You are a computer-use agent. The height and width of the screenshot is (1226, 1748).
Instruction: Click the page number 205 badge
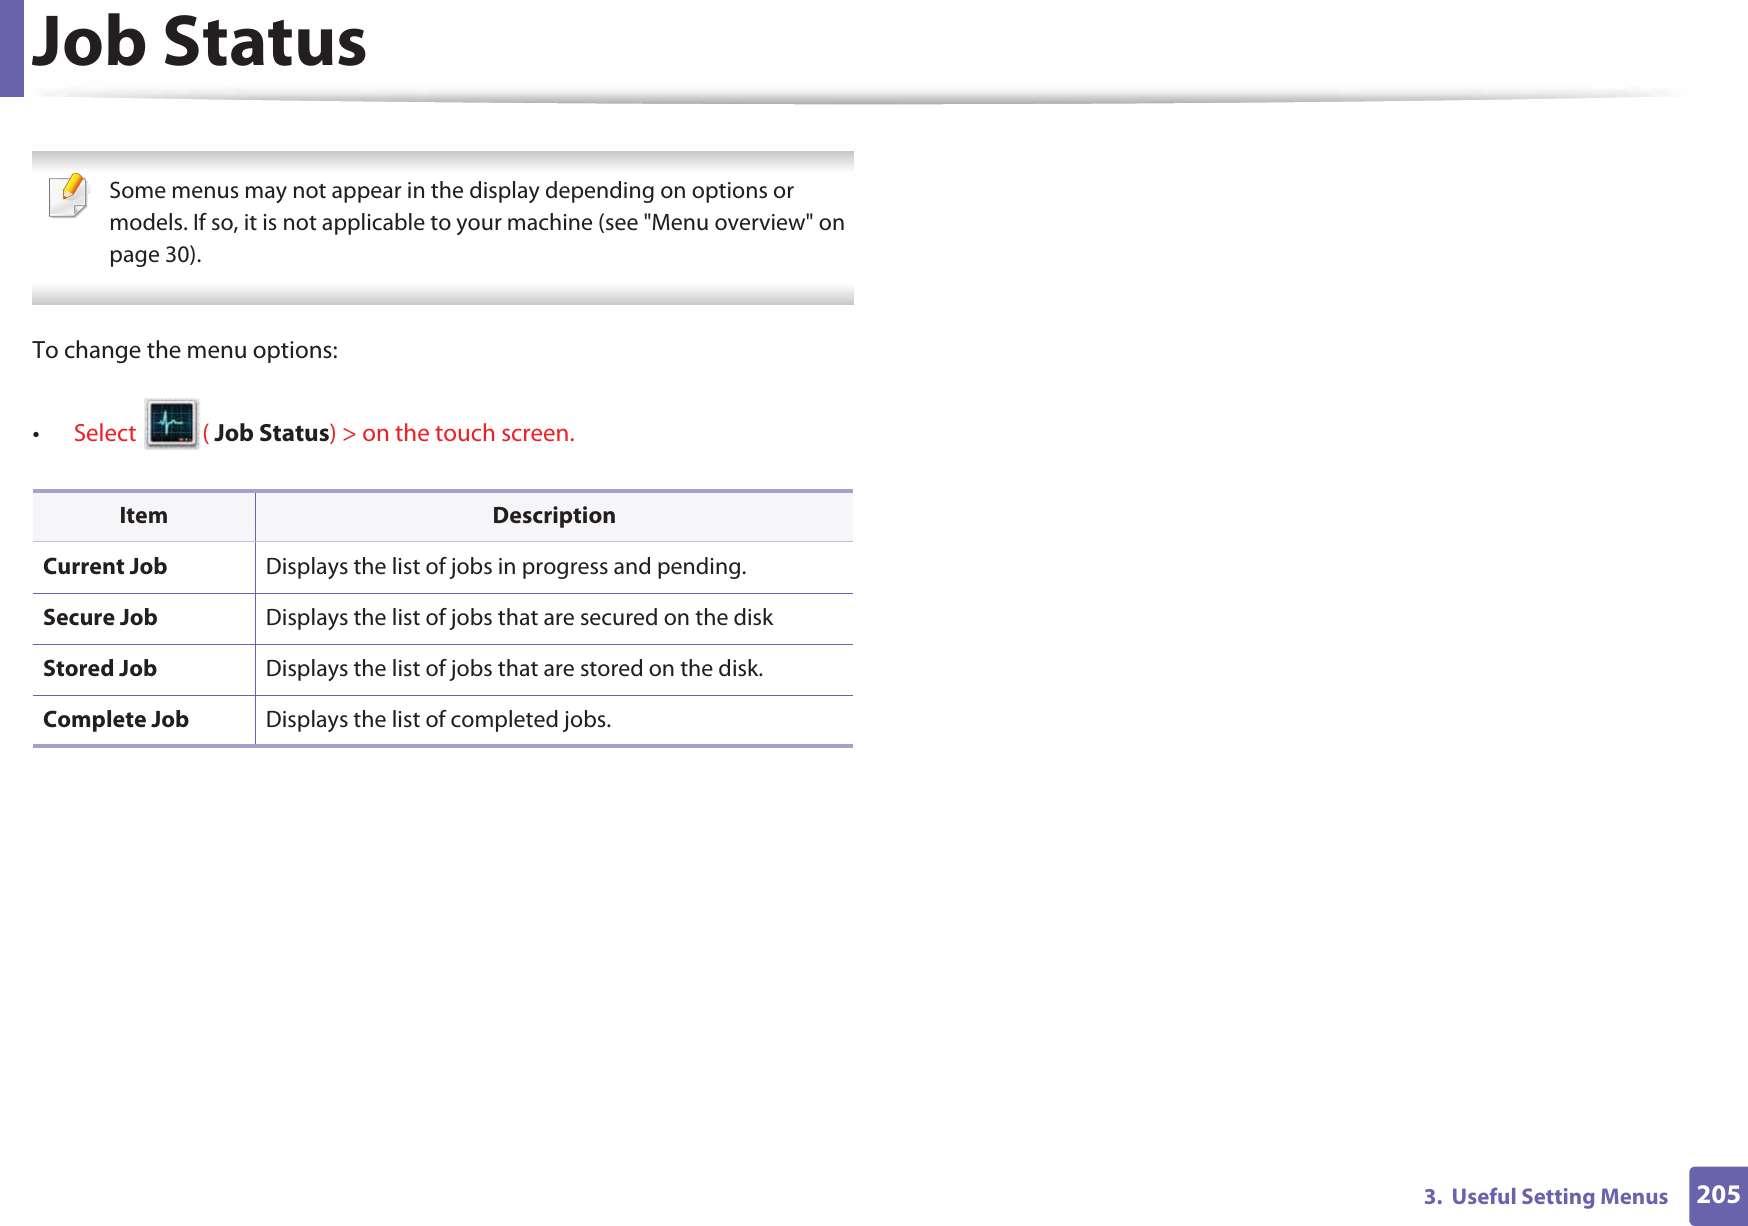tap(1718, 1196)
